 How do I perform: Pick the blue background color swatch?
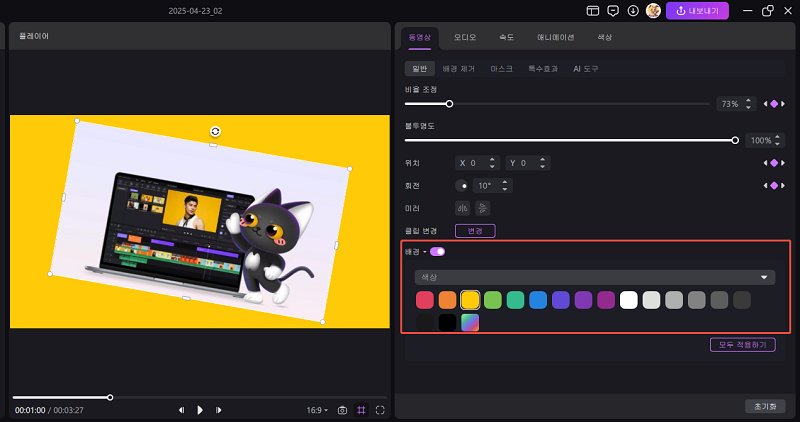(538, 300)
